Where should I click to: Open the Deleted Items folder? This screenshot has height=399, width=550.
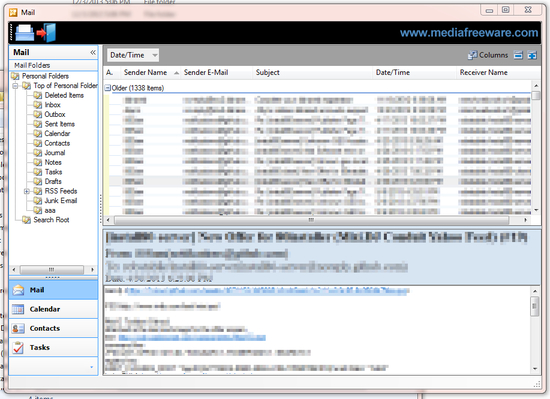click(64, 95)
